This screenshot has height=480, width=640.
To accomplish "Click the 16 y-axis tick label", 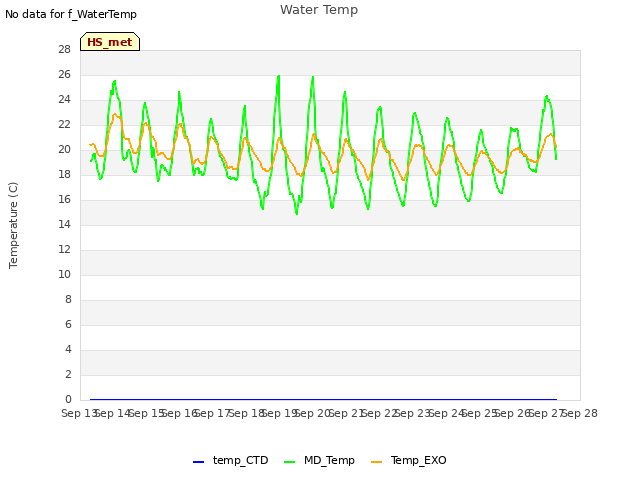I will coord(64,199).
